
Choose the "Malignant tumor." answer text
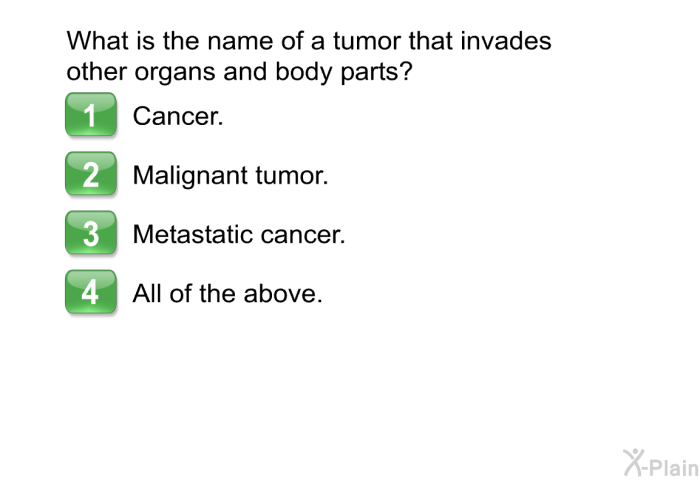click(230, 176)
